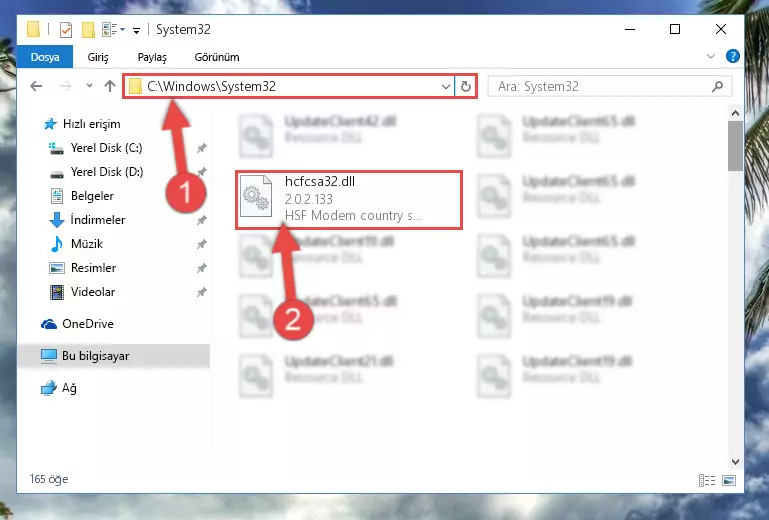Click the pin icon next to İndirmeler
The width and height of the screenshot is (769, 520).
coord(202,220)
